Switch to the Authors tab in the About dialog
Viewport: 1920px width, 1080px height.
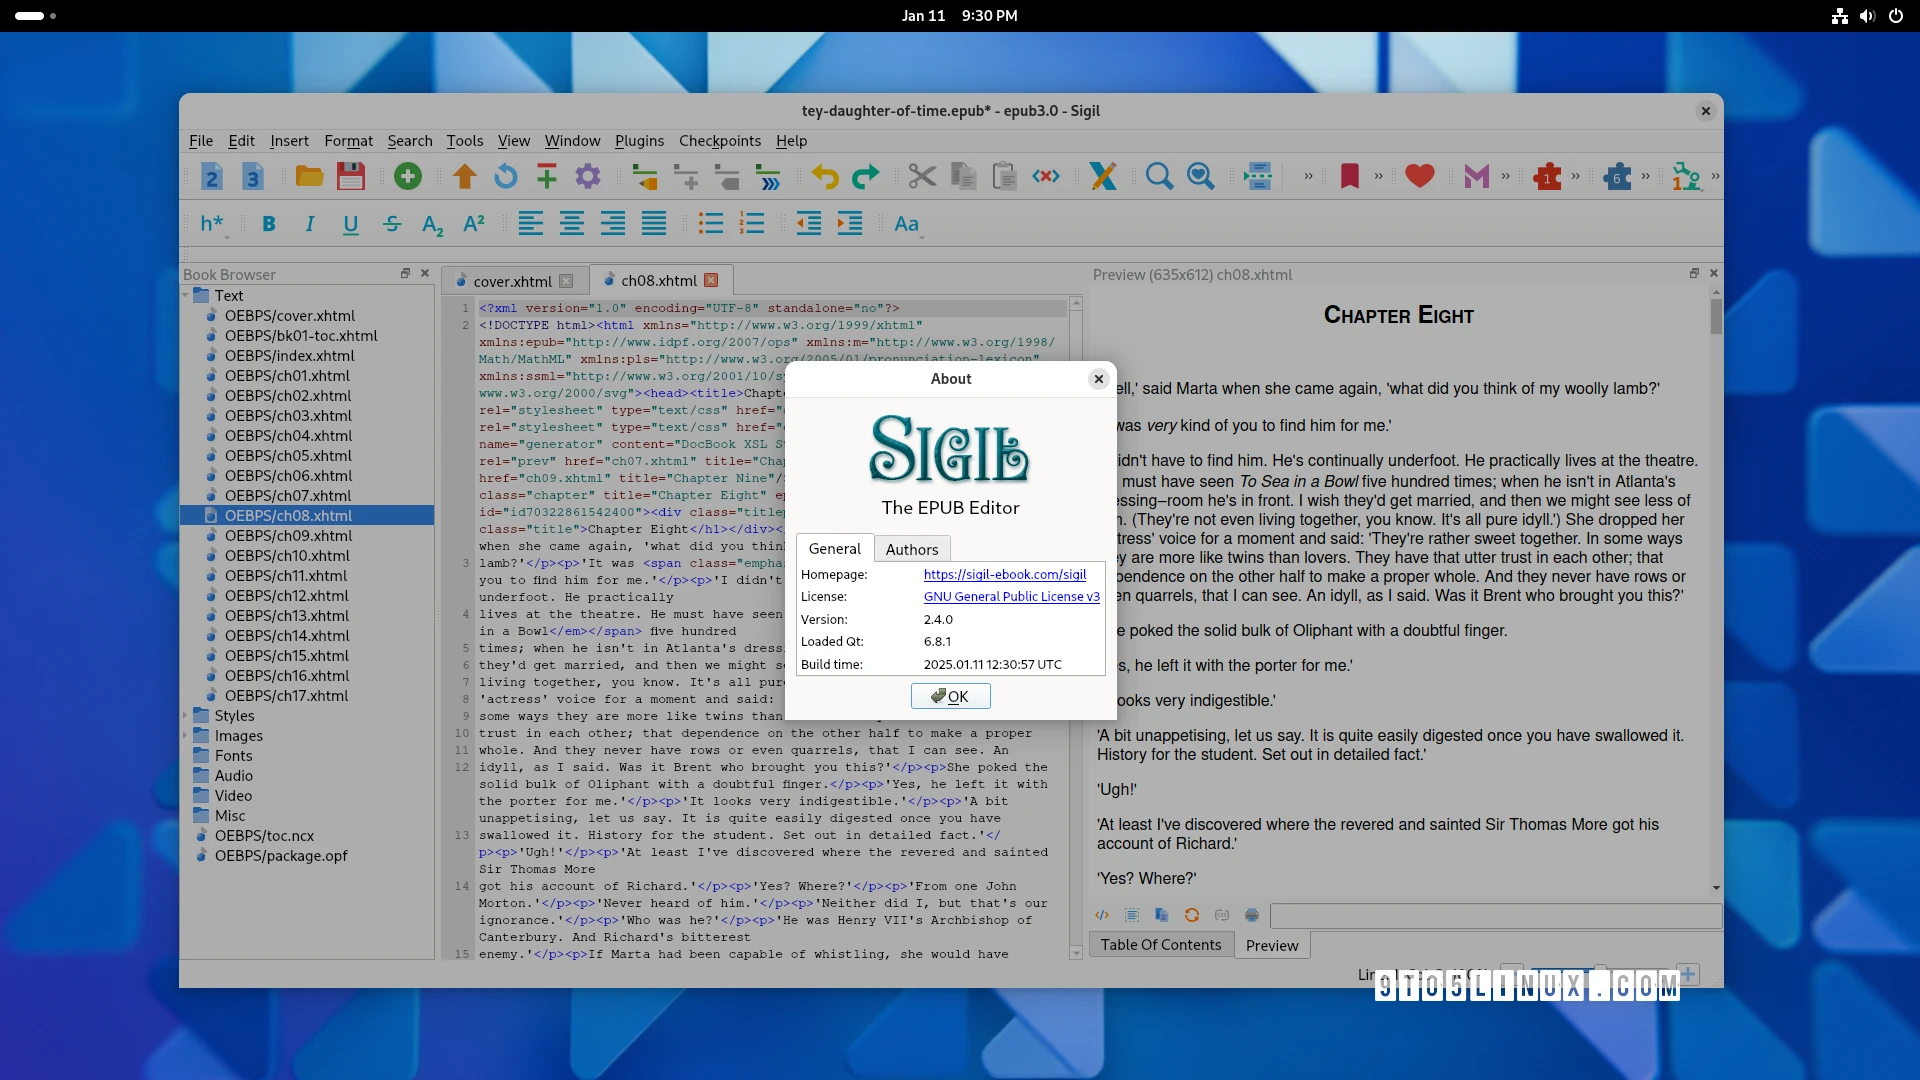click(911, 548)
